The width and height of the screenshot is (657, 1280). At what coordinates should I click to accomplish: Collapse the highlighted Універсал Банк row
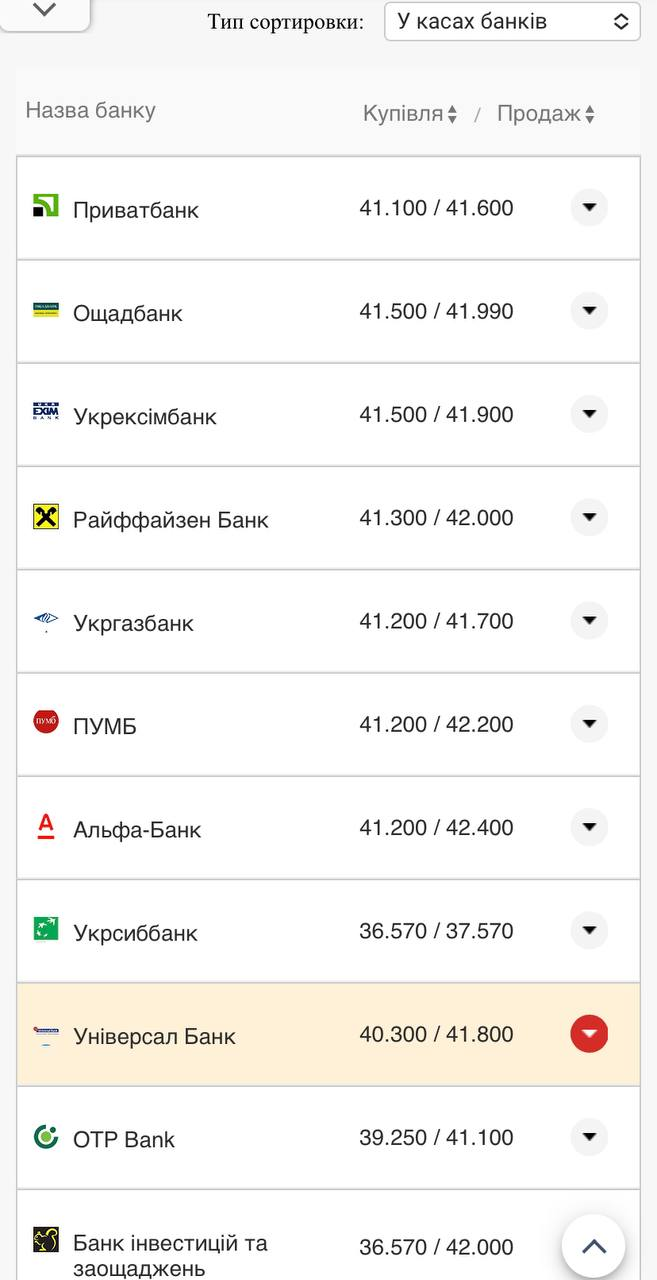589,1034
